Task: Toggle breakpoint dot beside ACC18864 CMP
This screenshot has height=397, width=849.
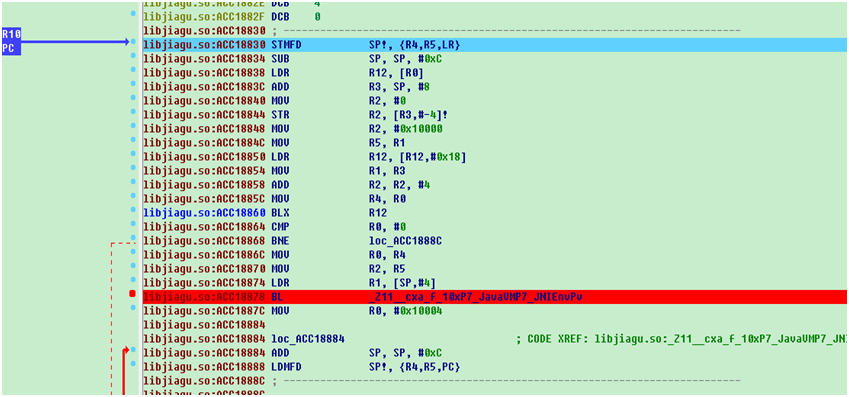Action: click(133, 224)
